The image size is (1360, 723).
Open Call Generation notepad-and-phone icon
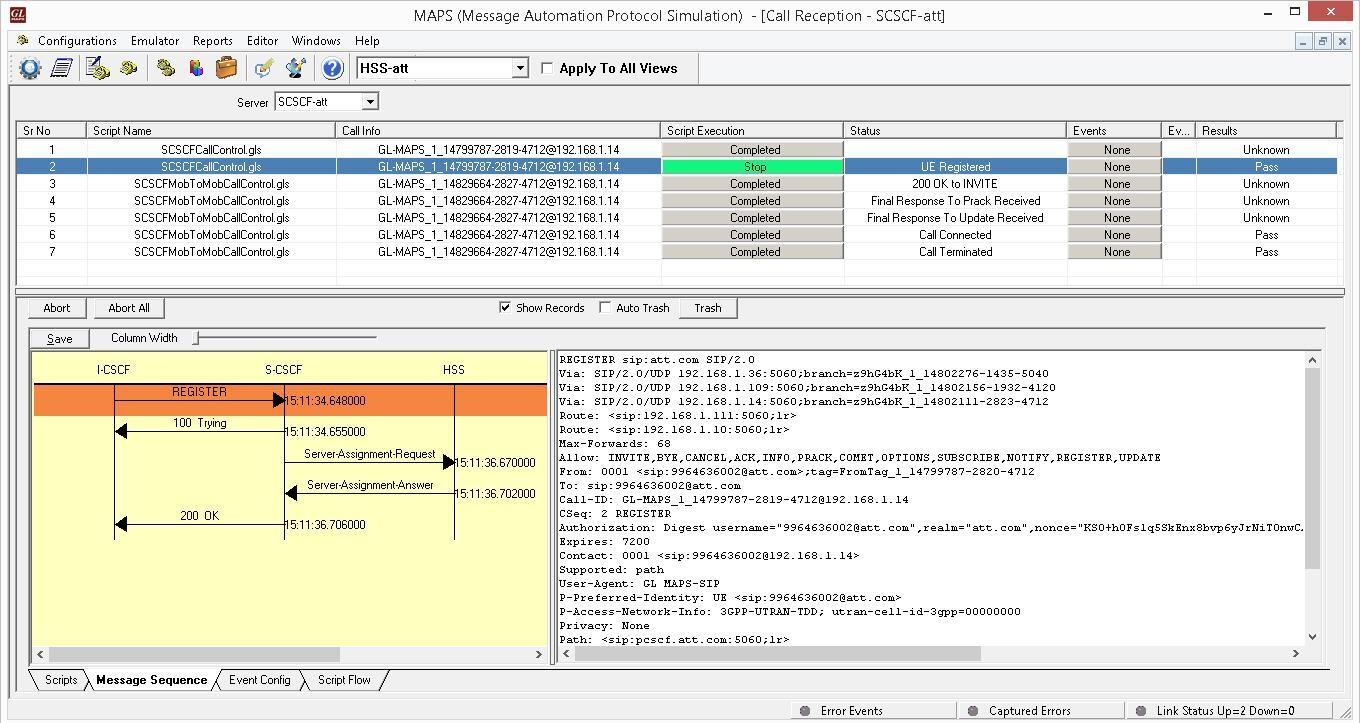click(x=97, y=68)
